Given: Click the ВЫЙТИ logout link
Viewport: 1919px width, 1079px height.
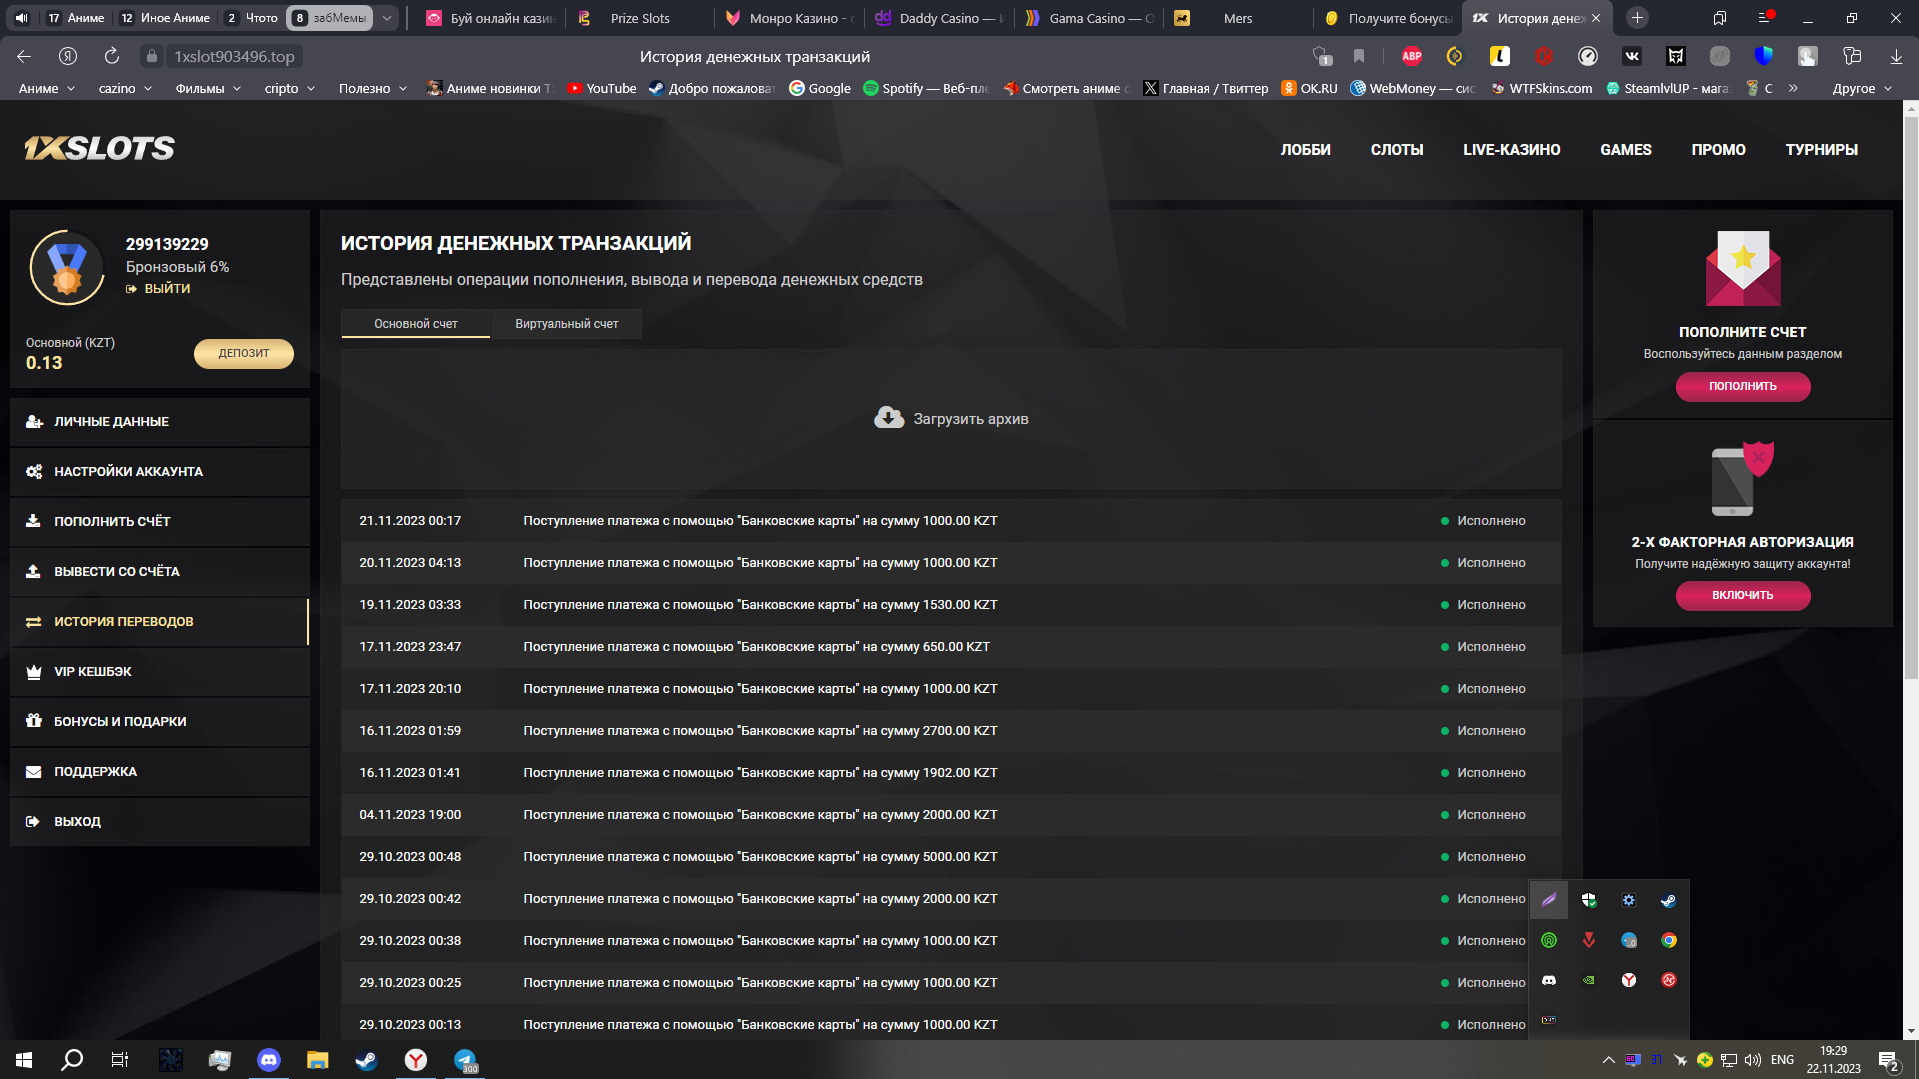Looking at the screenshot, I should (x=158, y=288).
